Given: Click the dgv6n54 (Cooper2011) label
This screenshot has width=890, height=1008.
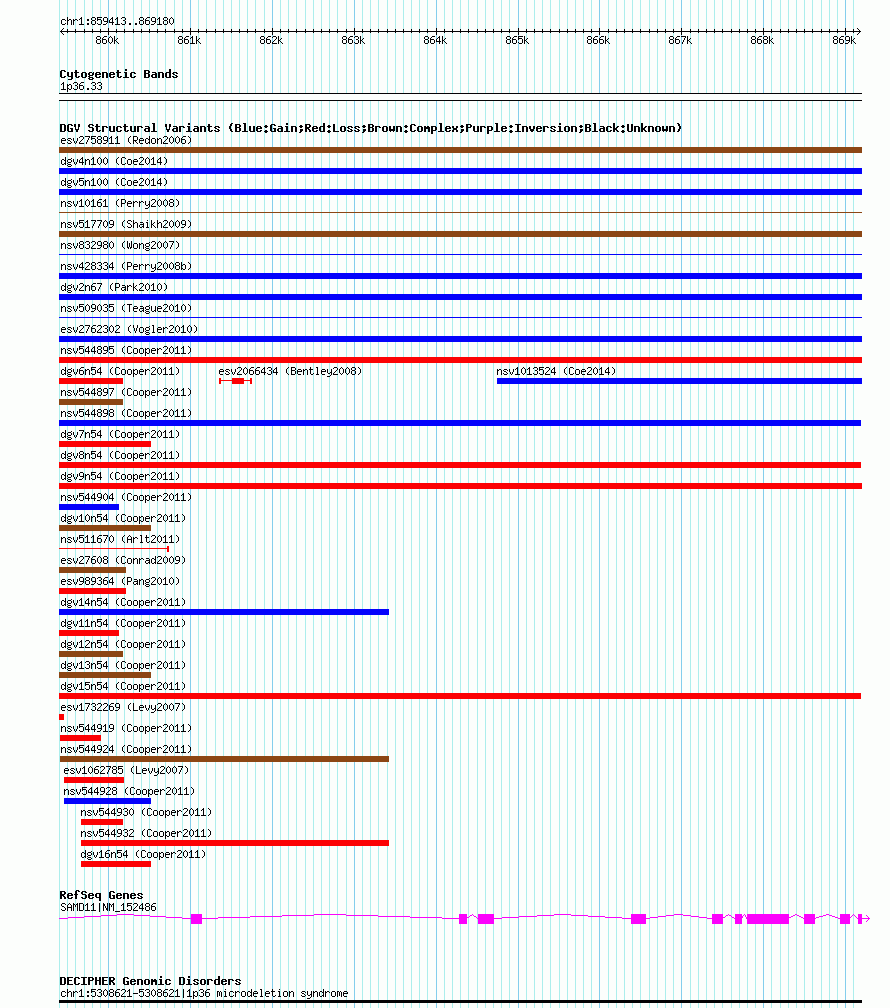Looking at the screenshot, I should [x=120, y=372].
